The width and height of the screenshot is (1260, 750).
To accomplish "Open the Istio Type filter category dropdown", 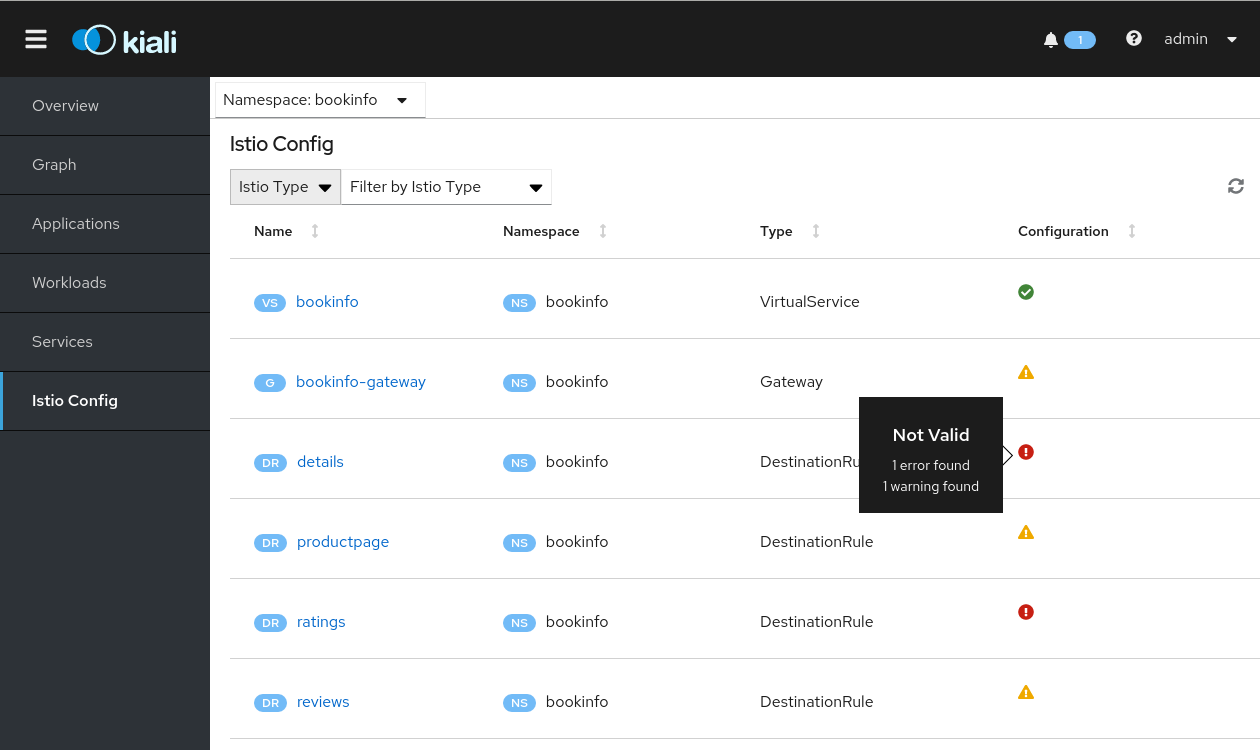I will [285, 187].
